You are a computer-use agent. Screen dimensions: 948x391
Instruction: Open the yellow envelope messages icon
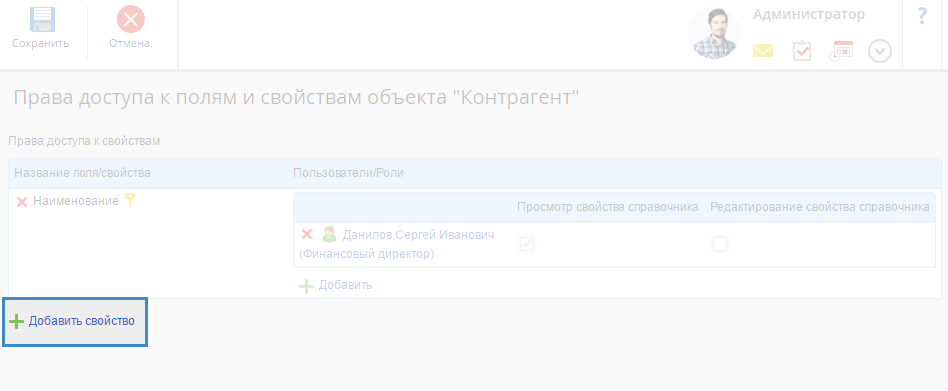(x=763, y=51)
